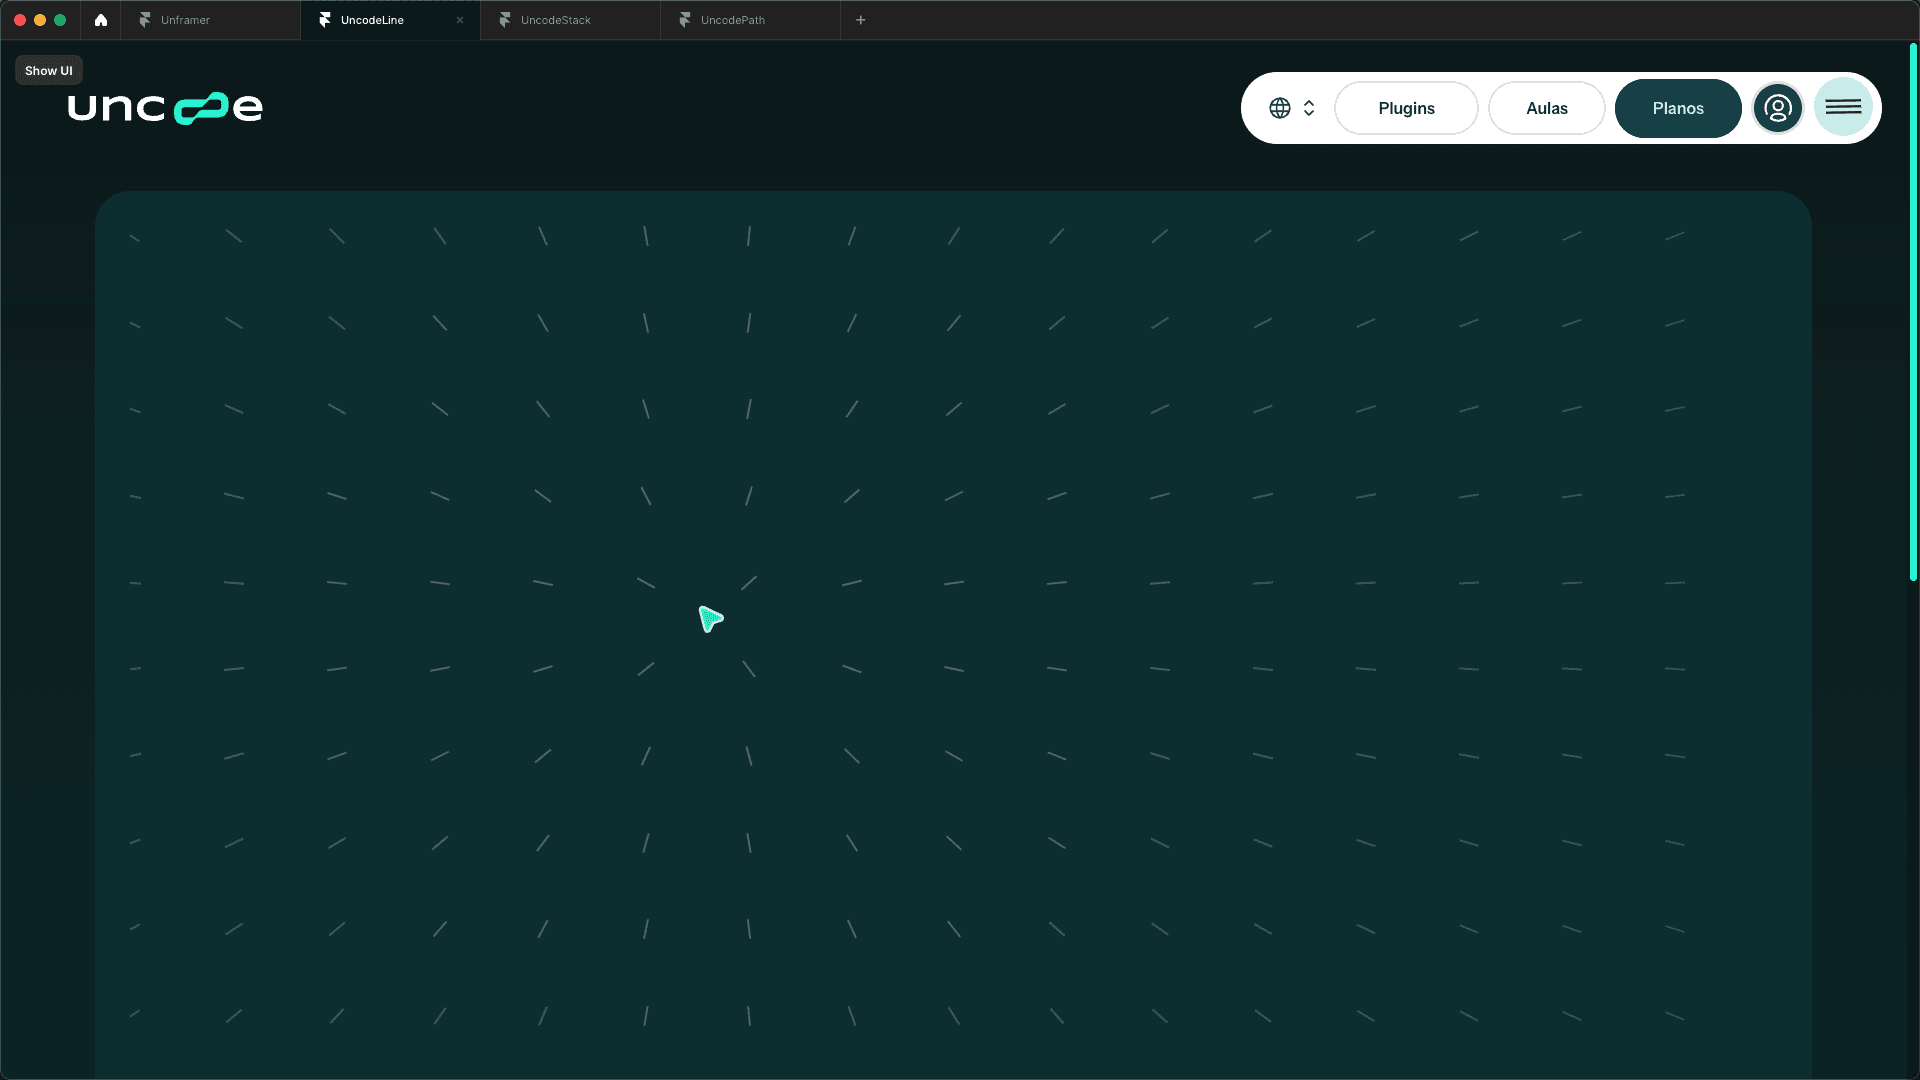Screen dimensions: 1920x1080
Task: Open the UncodePath tab
Action: (750, 20)
